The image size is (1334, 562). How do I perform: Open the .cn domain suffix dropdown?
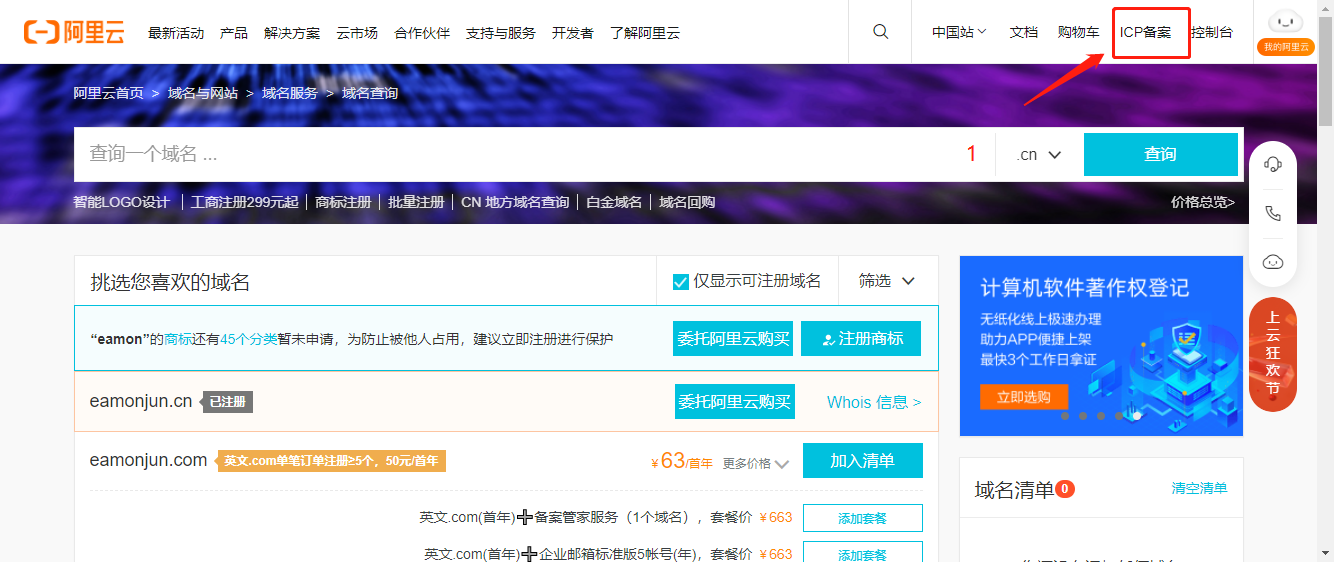[x=1038, y=155]
